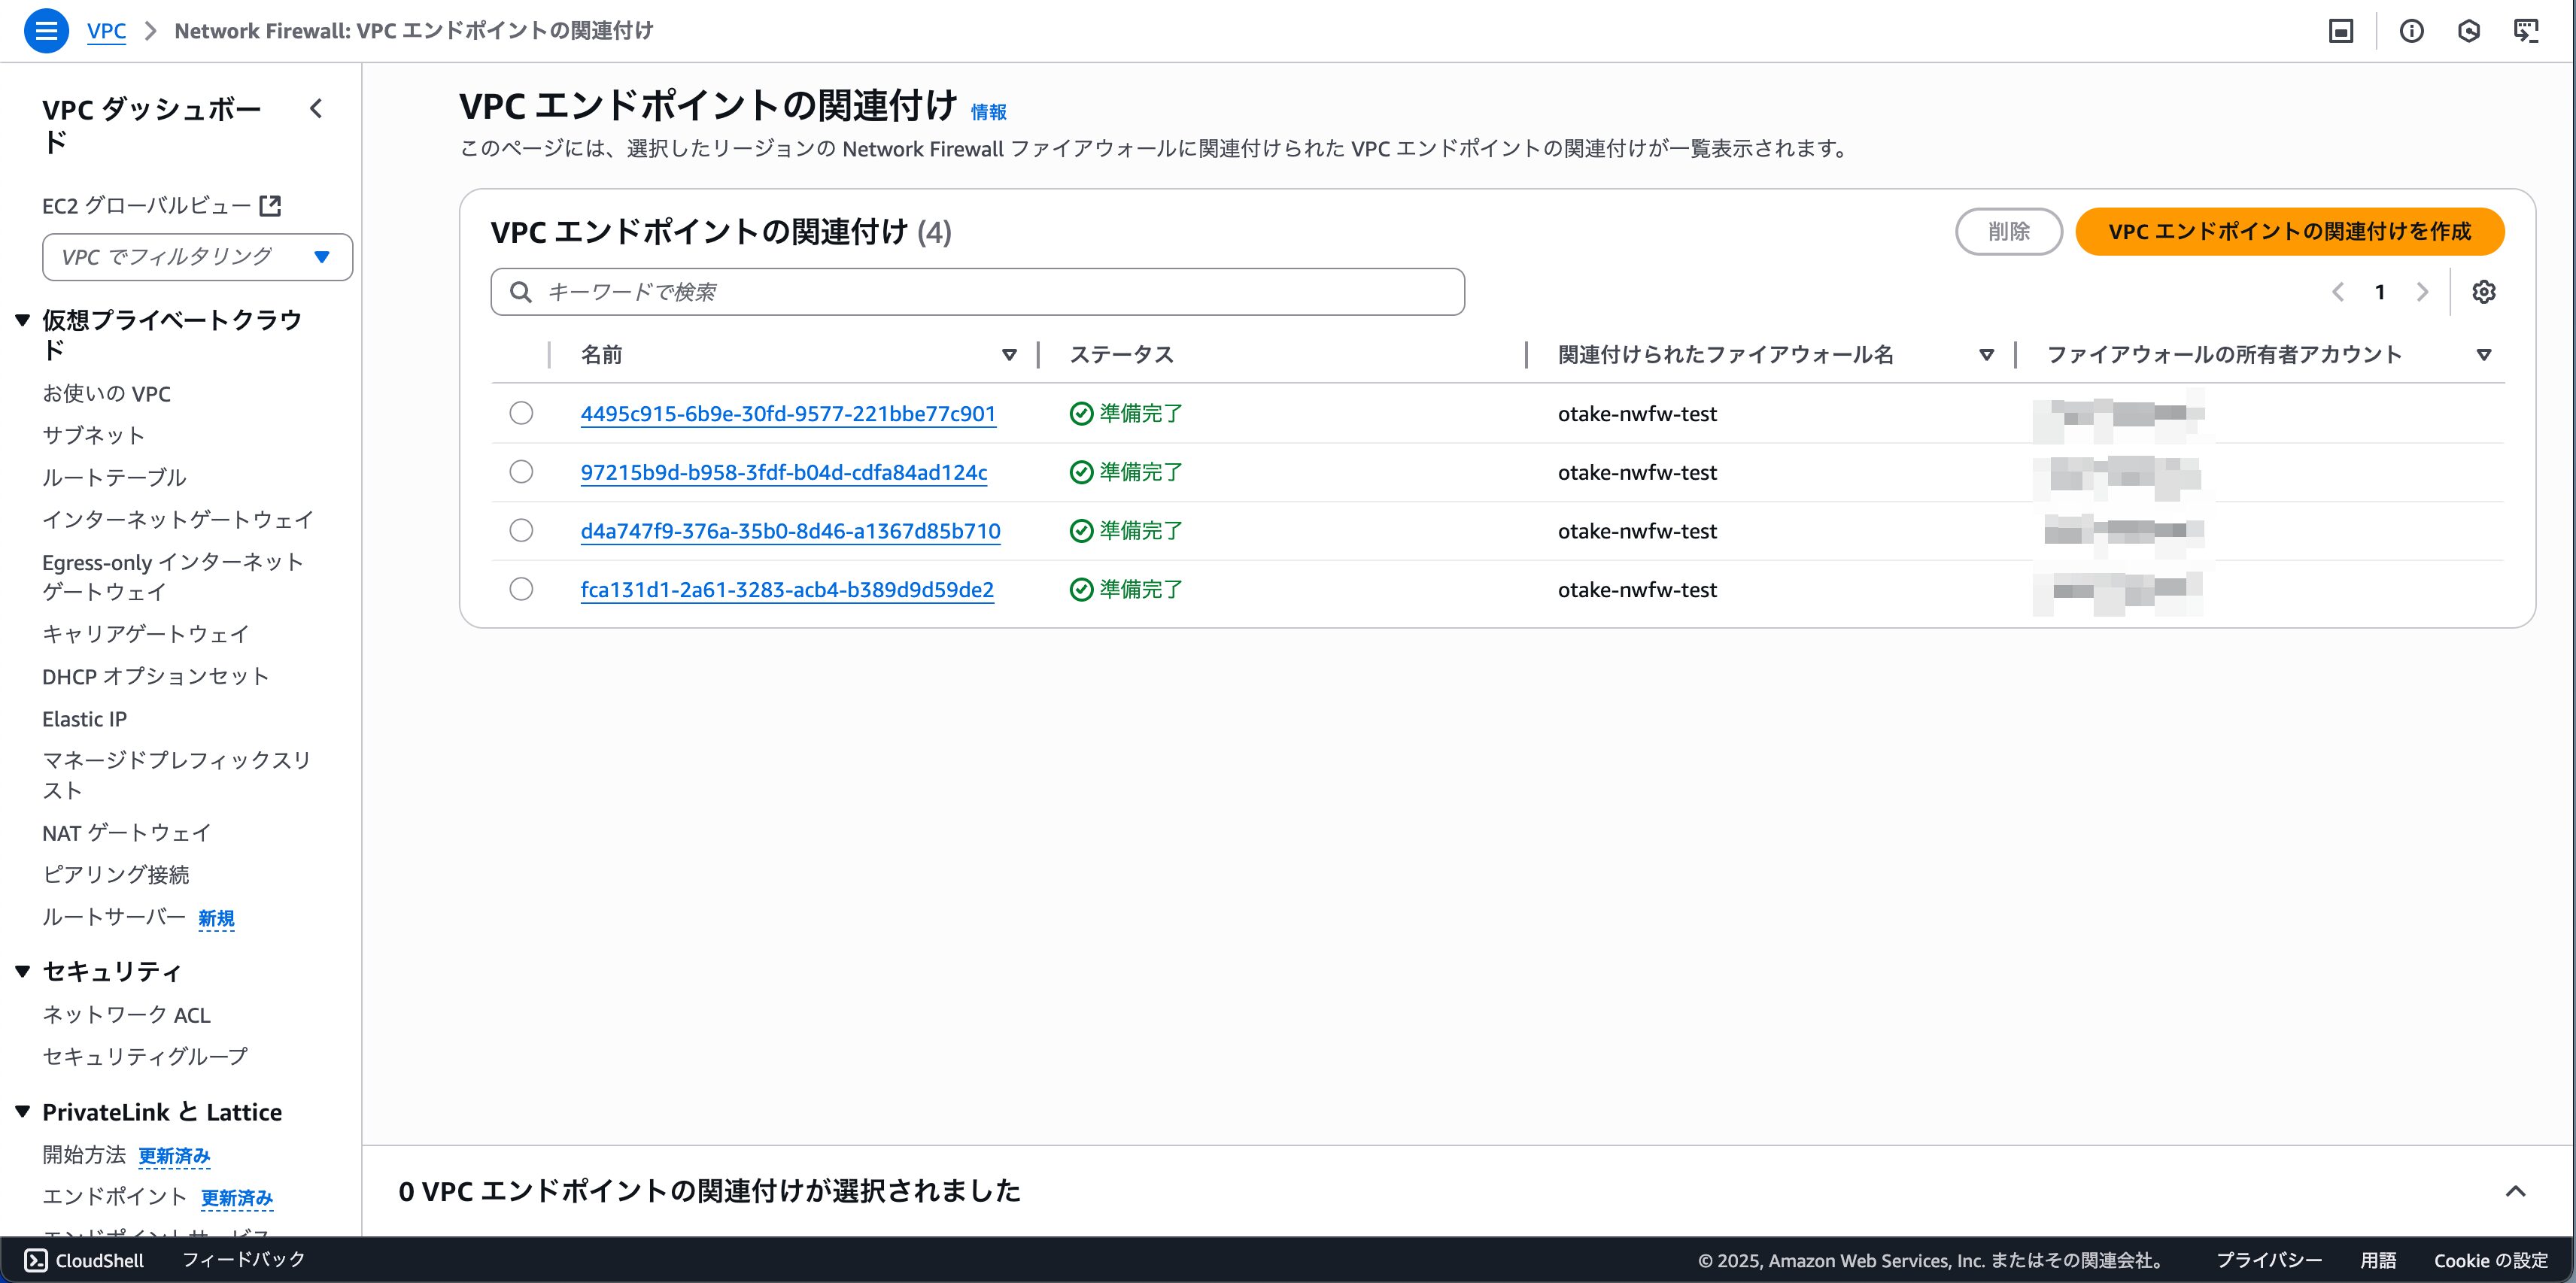This screenshot has height=1283, width=2576.
Task: Sort by ファイアウォールの所有者アカウント column arrow
Action: [x=2484, y=355]
